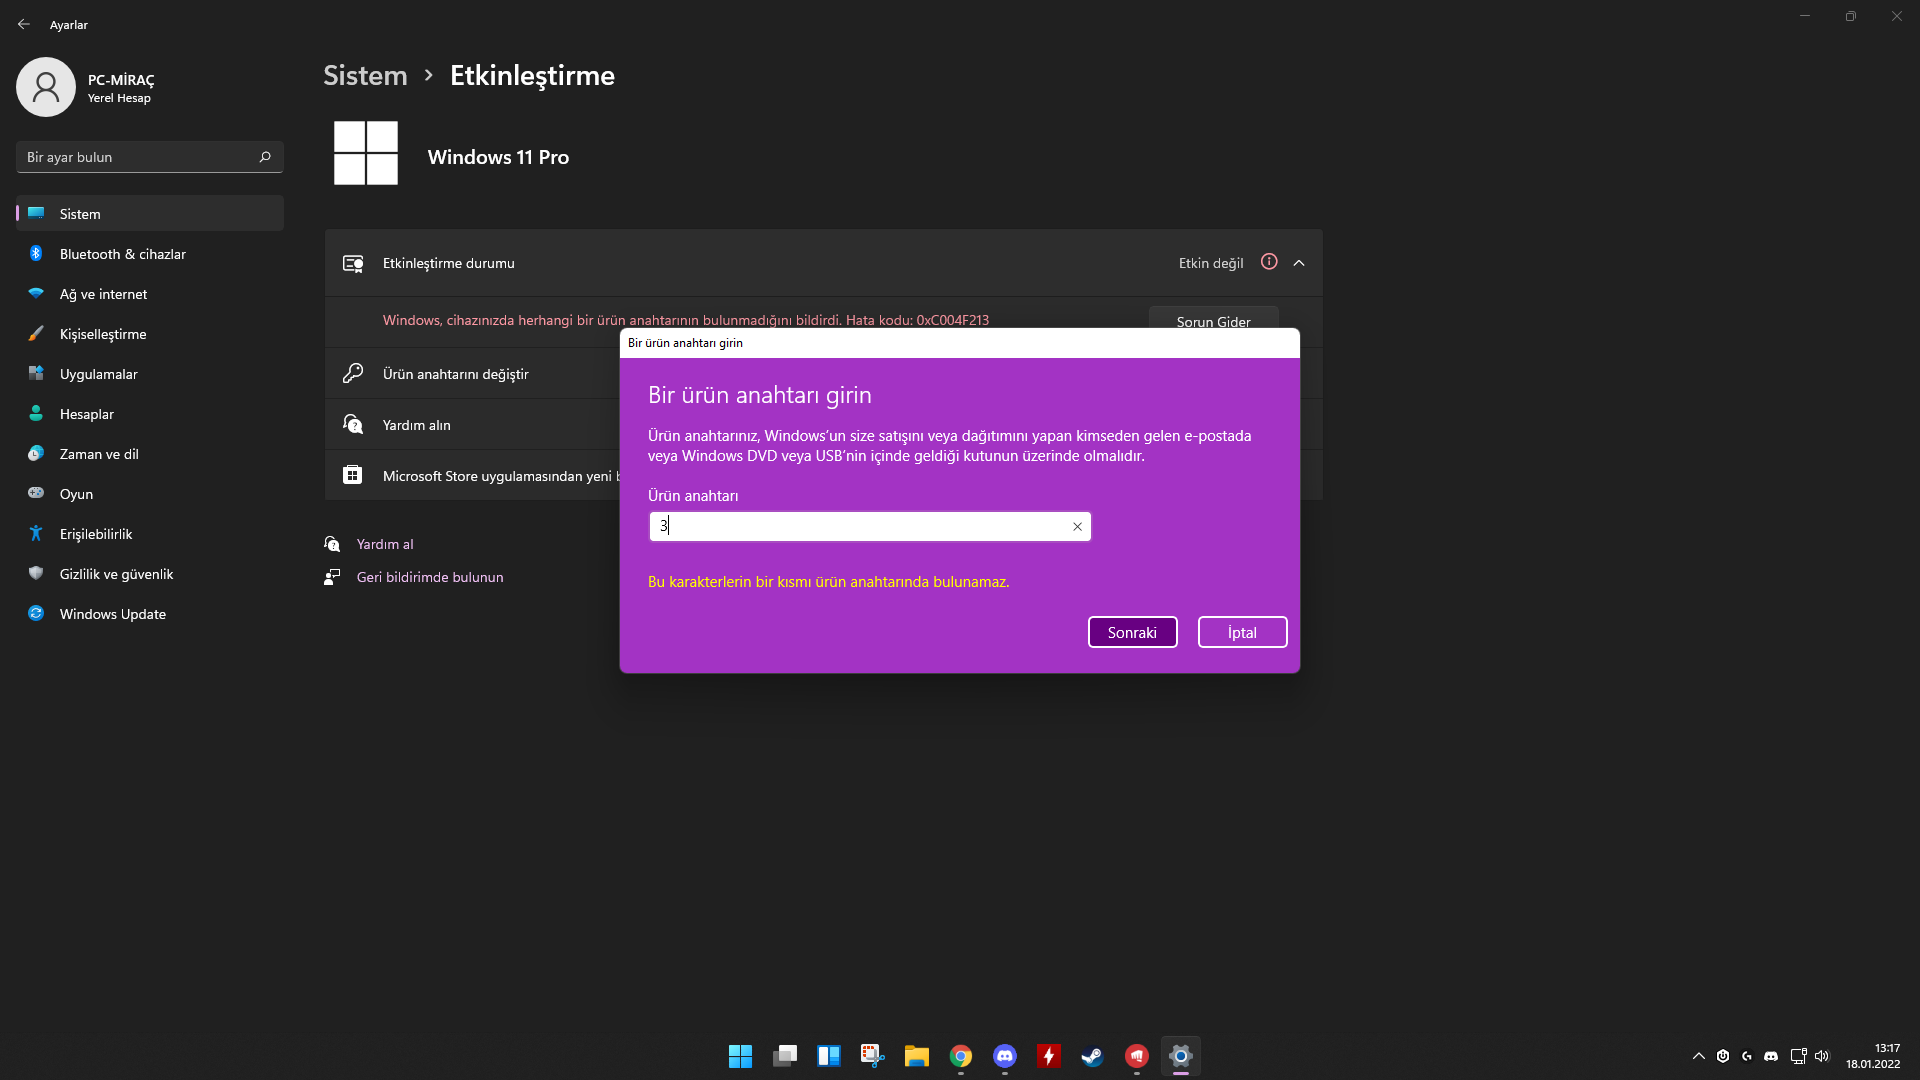This screenshot has height=1080, width=1920.
Task: Clear the product key field with X
Action: pyautogui.click(x=1077, y=527)
